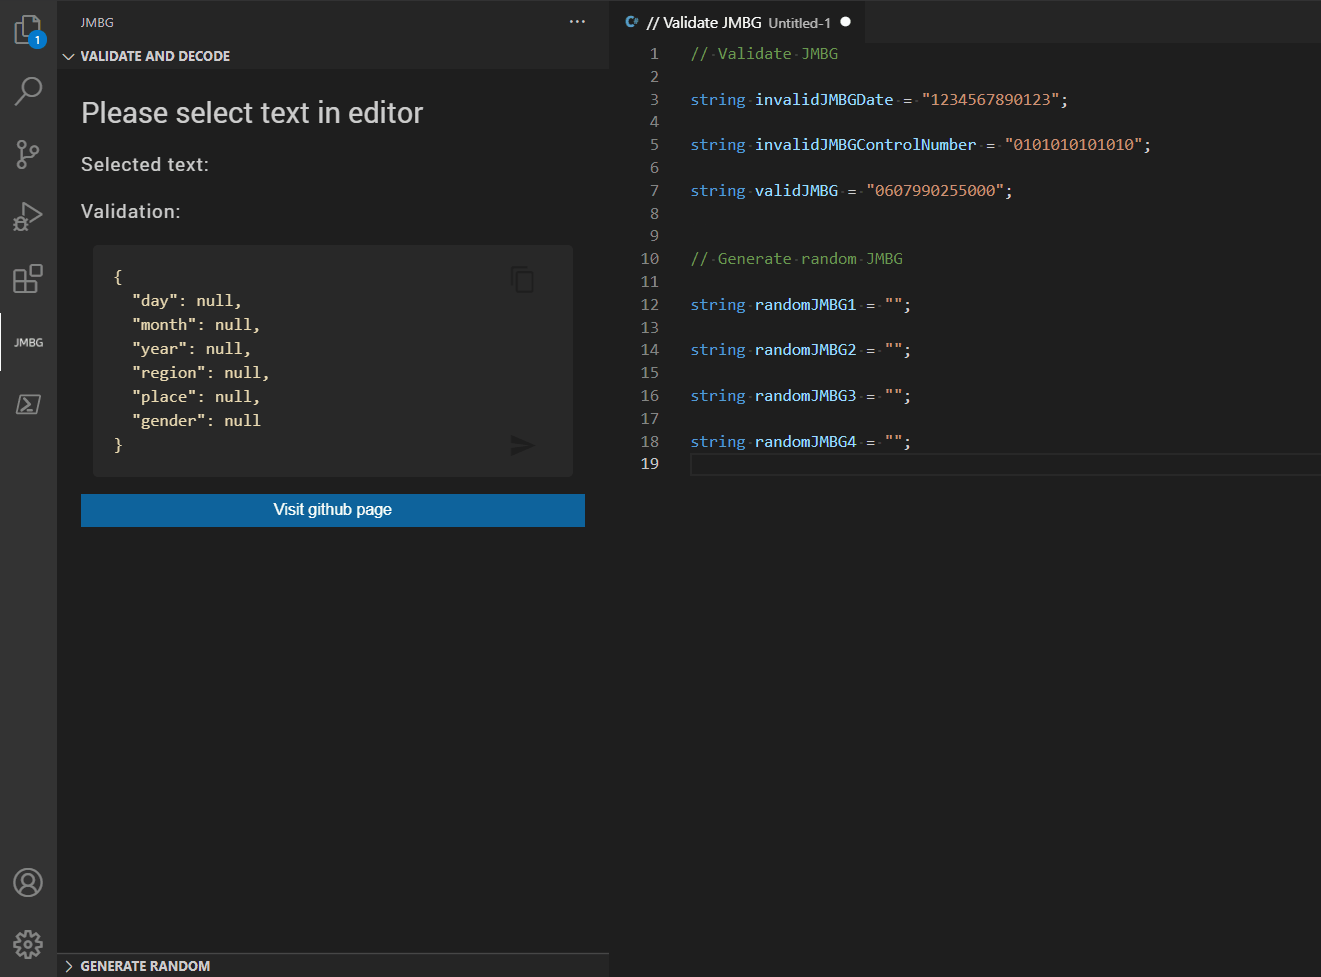Click the randomJMBG1 variable
This screenshot has width=1321, height=977.
805,304
